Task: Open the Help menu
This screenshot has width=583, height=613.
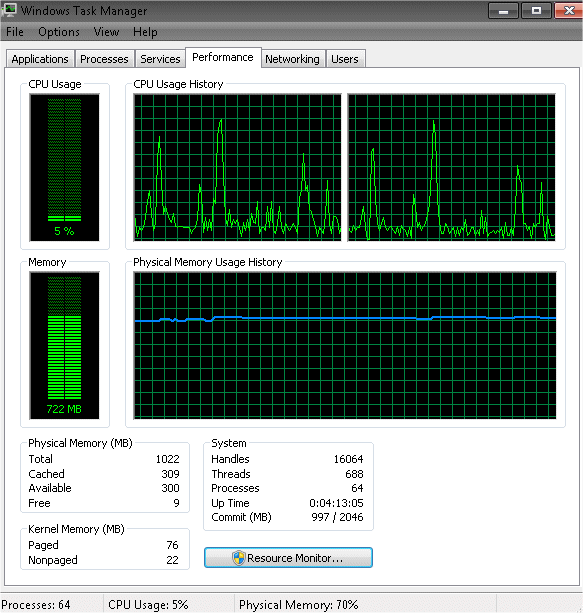Action: pyautogui.click(x=145, y=32)
